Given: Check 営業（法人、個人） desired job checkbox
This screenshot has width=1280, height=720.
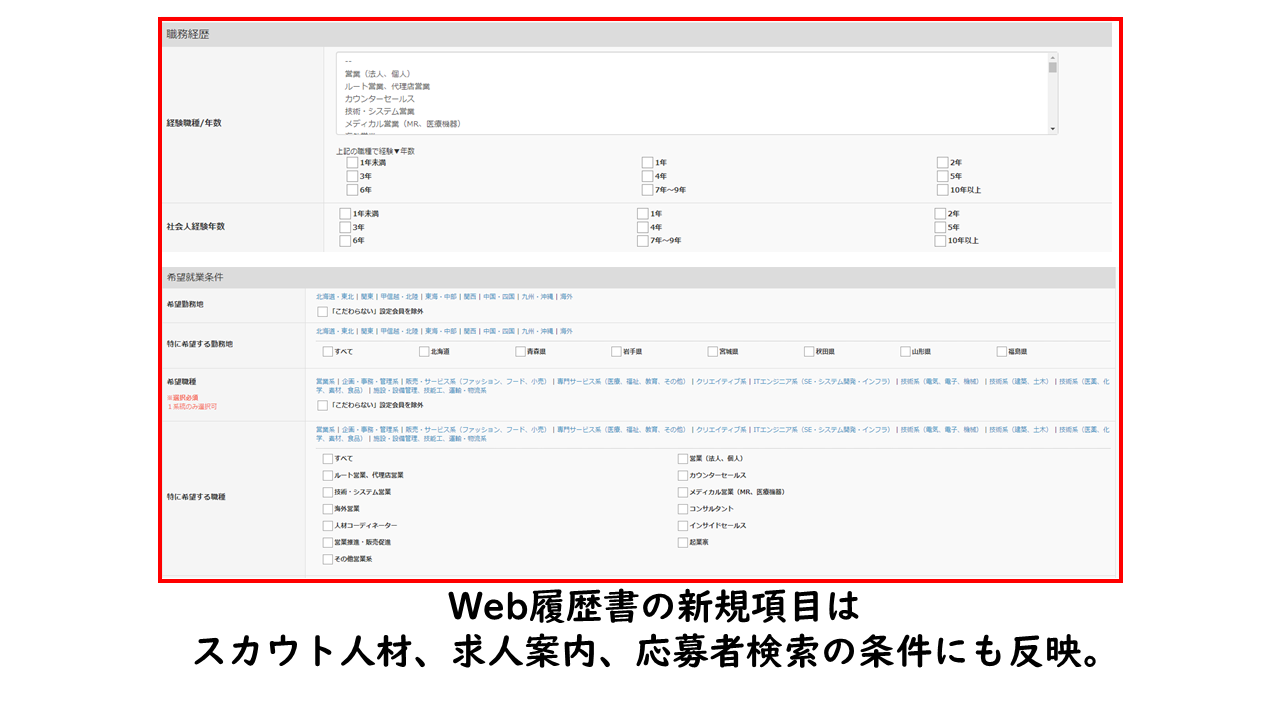Looking at the screenshot, I should [683, 458].
